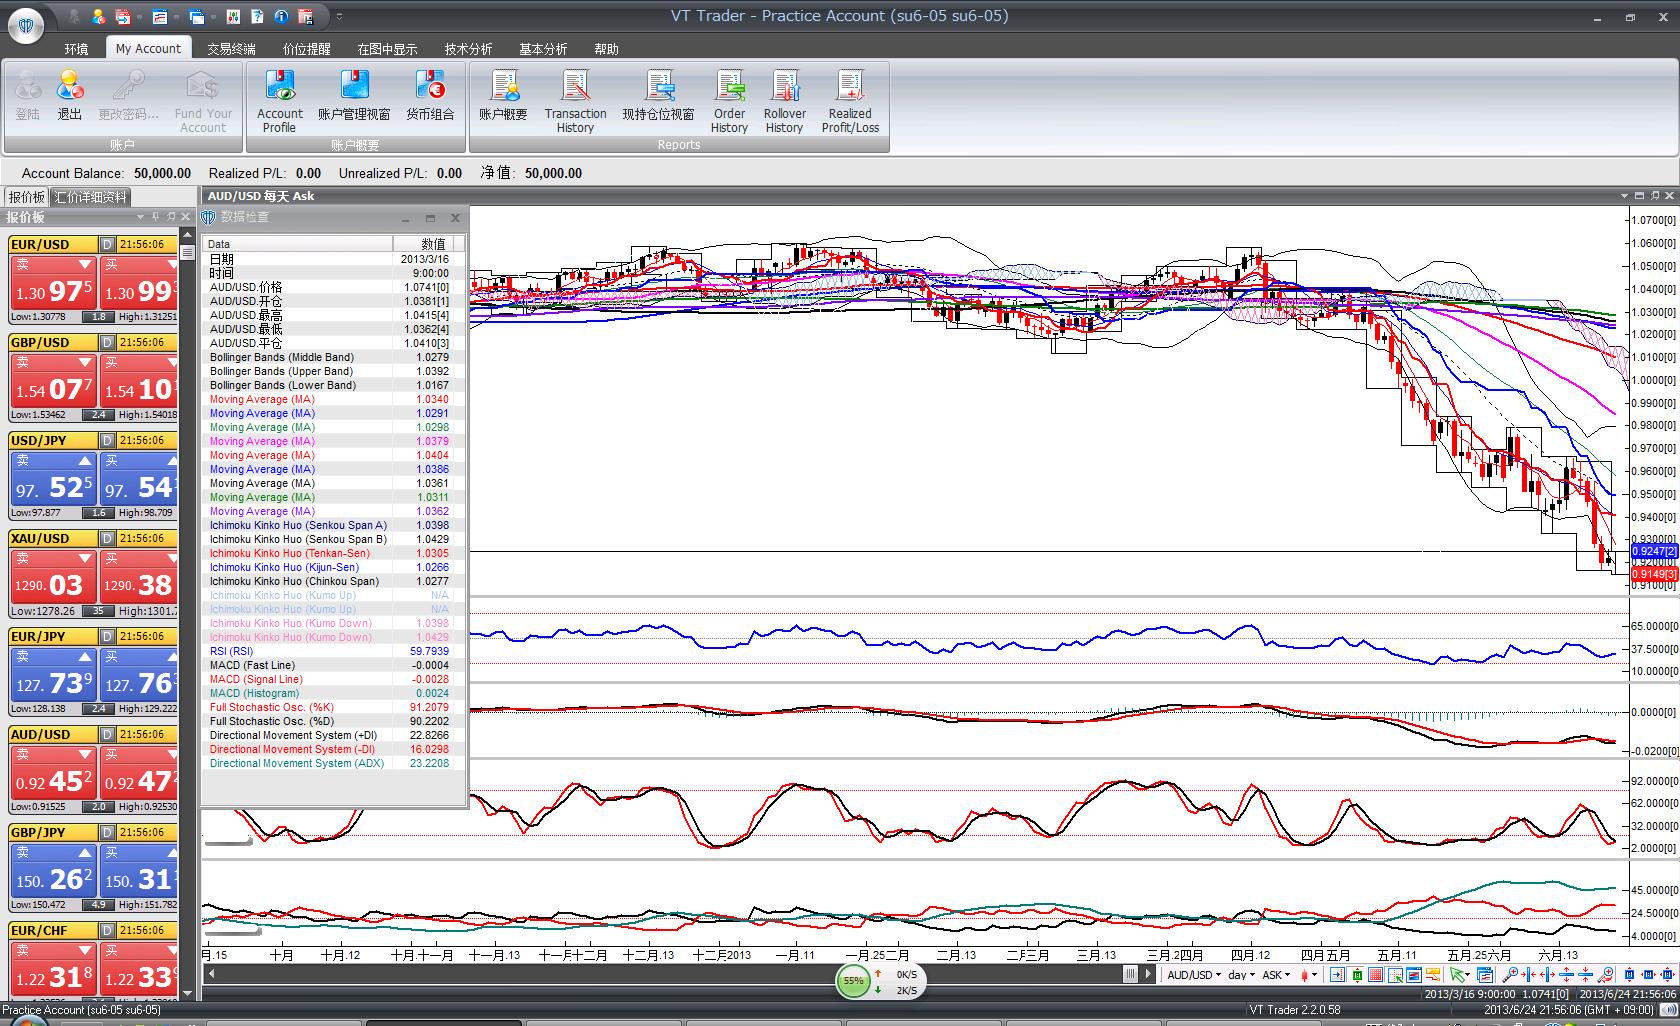The image size is (1680, 1026).
Task: Switch to the 技术分析 ribbon tab
Action: pyautogui.click(x=468, y=48)
